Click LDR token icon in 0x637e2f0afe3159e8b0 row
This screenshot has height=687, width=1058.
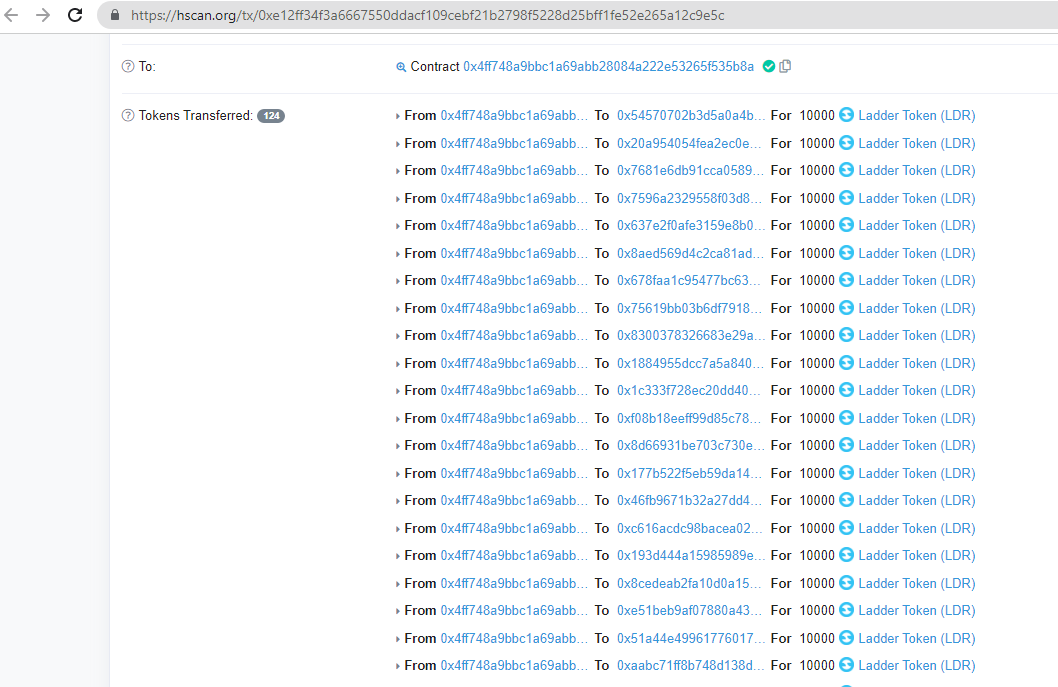click(x=846, y=225)
